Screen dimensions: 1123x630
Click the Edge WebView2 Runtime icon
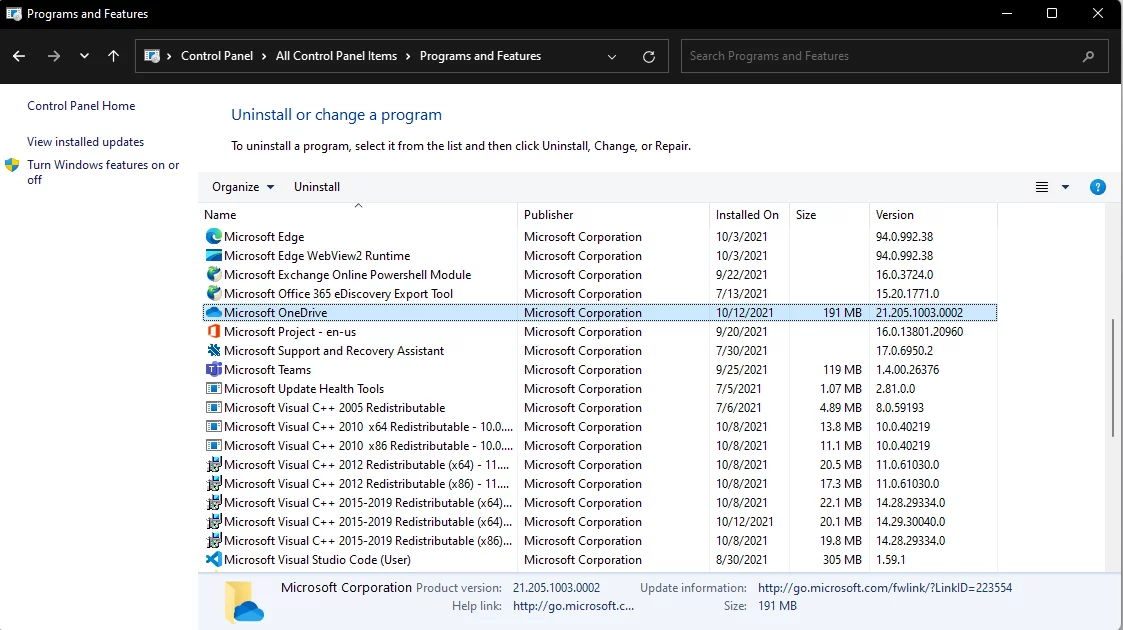pyautogui.click(x=213, y=256)
